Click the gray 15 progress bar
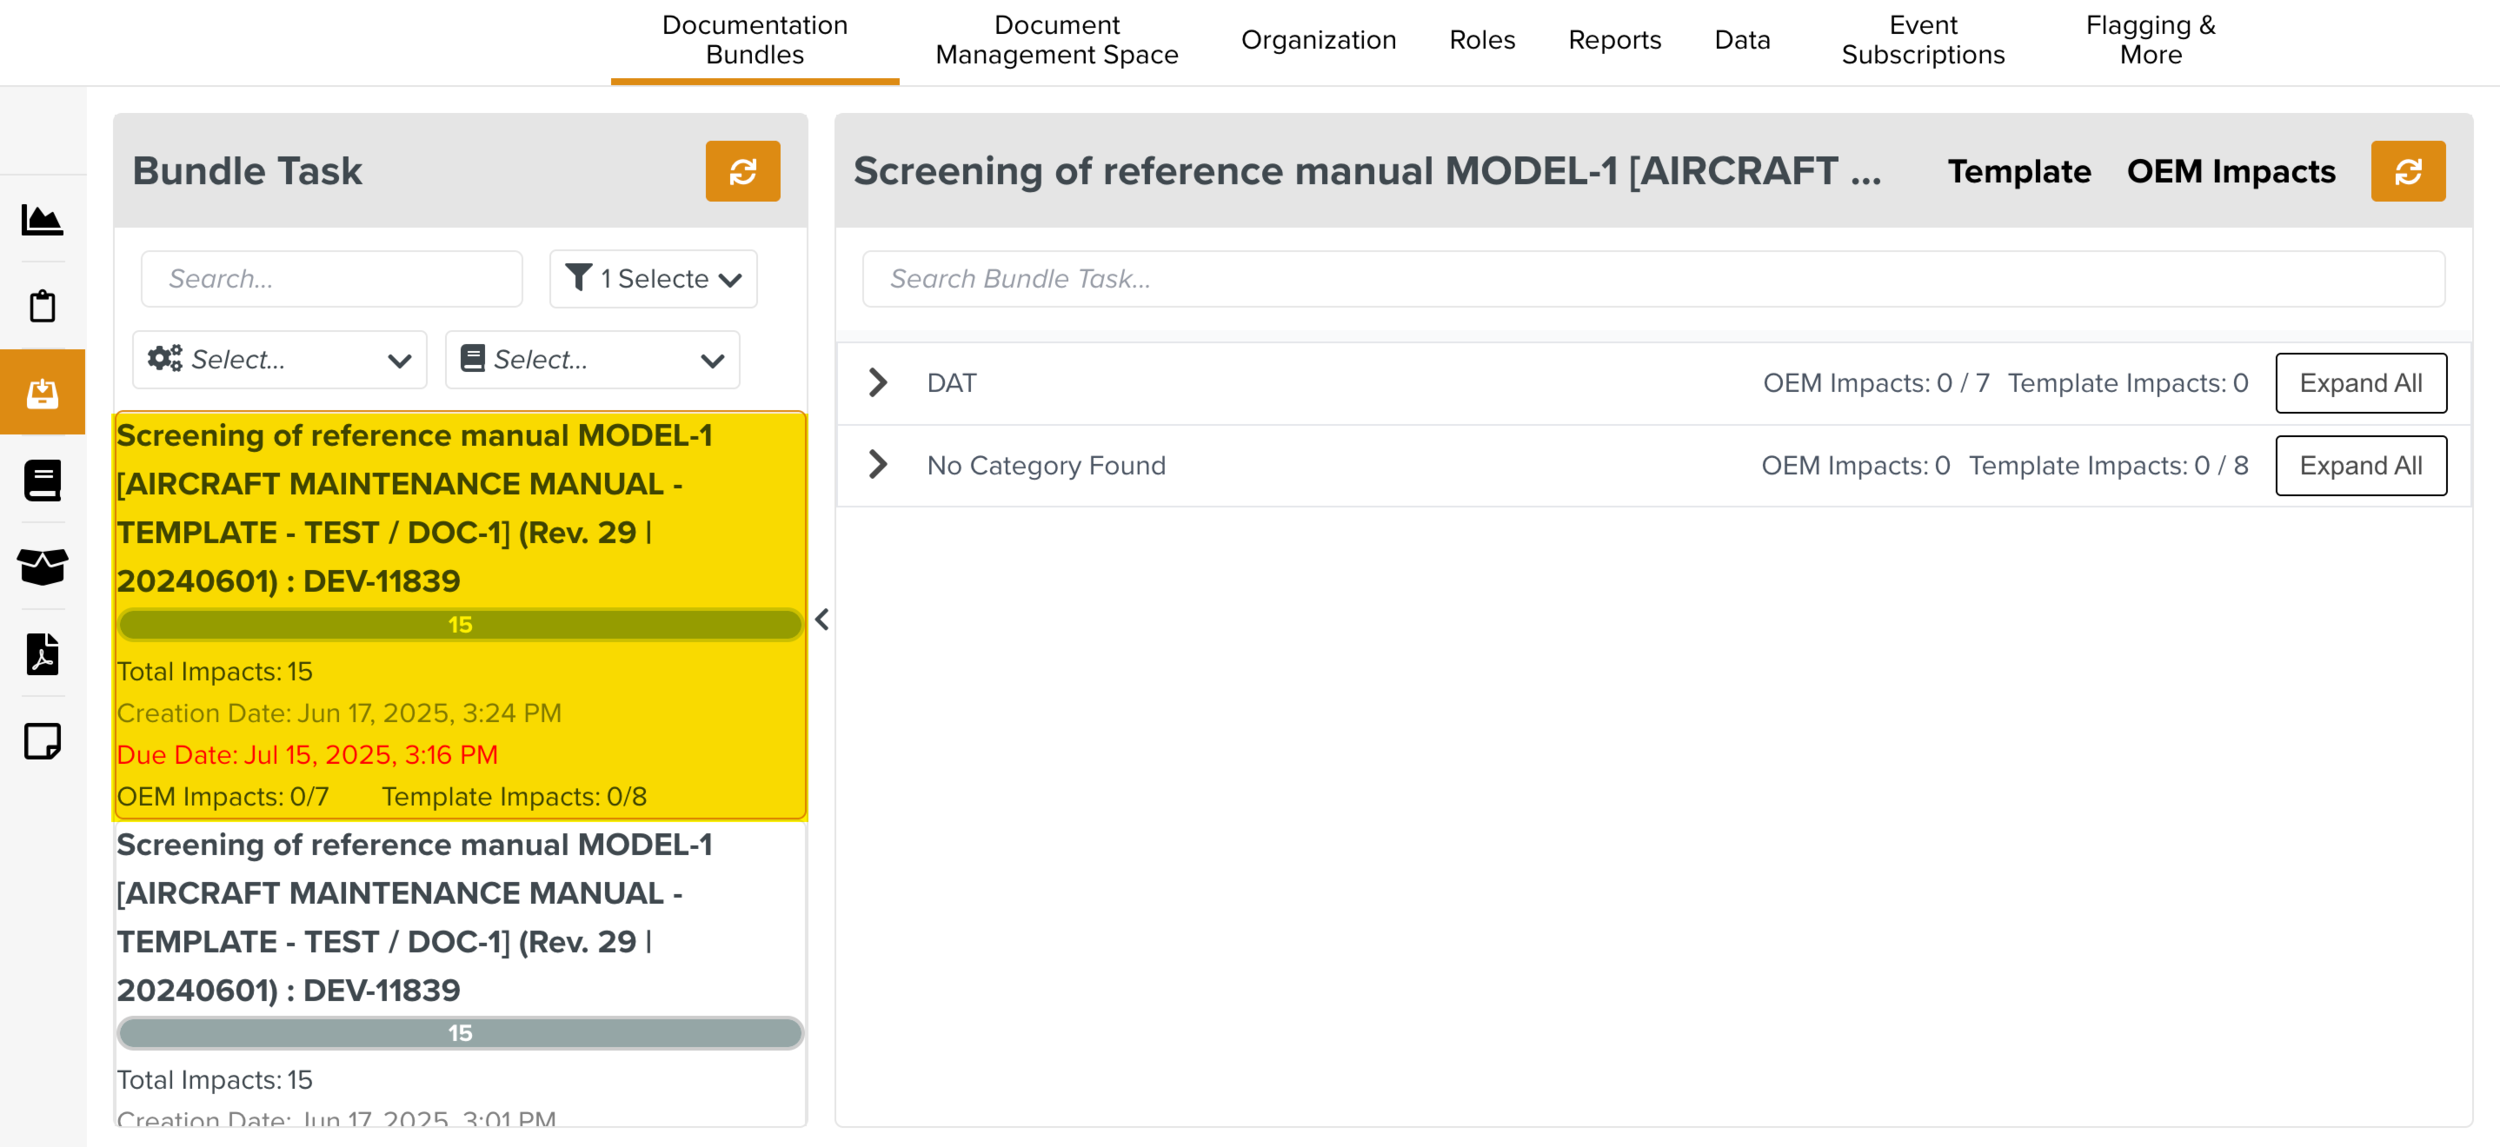 point(460,1033)
